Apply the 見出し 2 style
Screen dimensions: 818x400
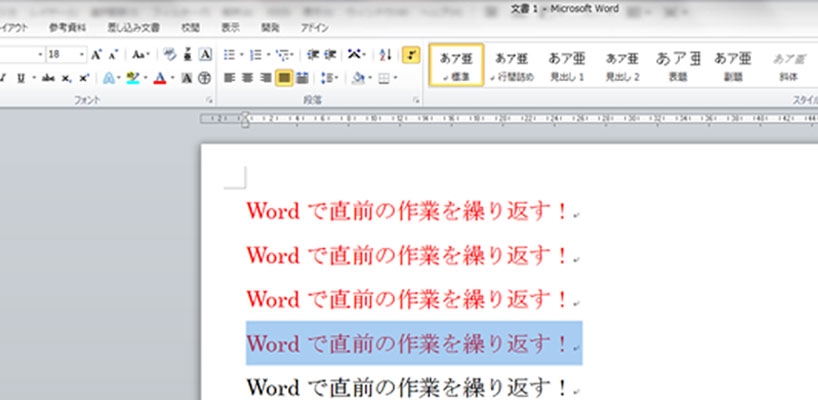[x=622, y=65]
